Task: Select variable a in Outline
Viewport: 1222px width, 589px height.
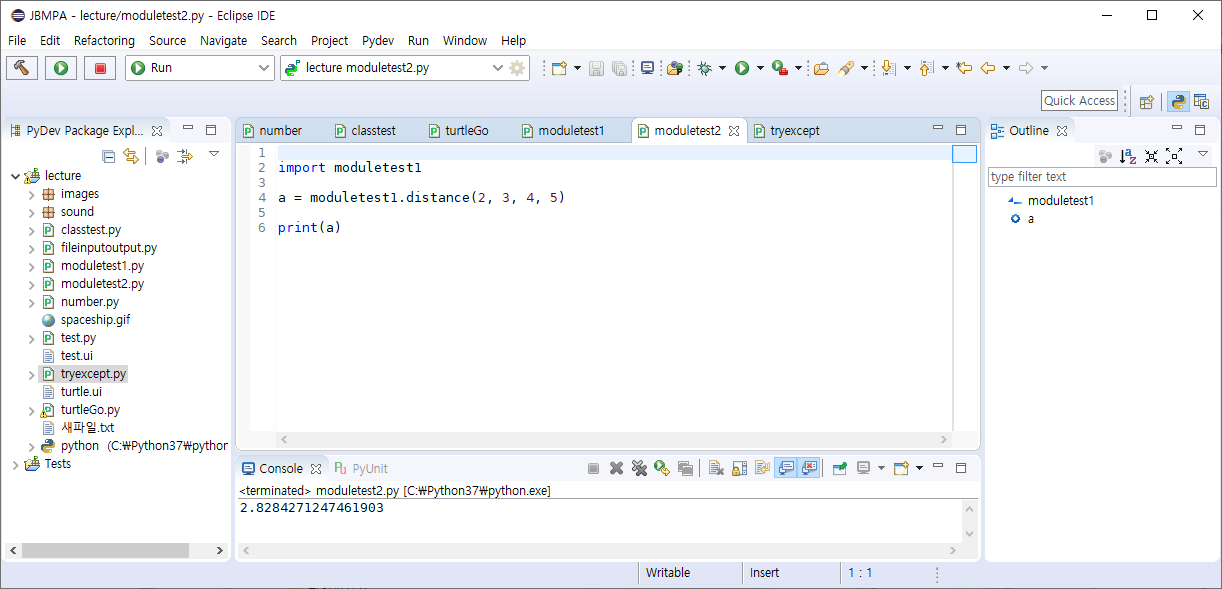Action: (x=1031, y=218)
